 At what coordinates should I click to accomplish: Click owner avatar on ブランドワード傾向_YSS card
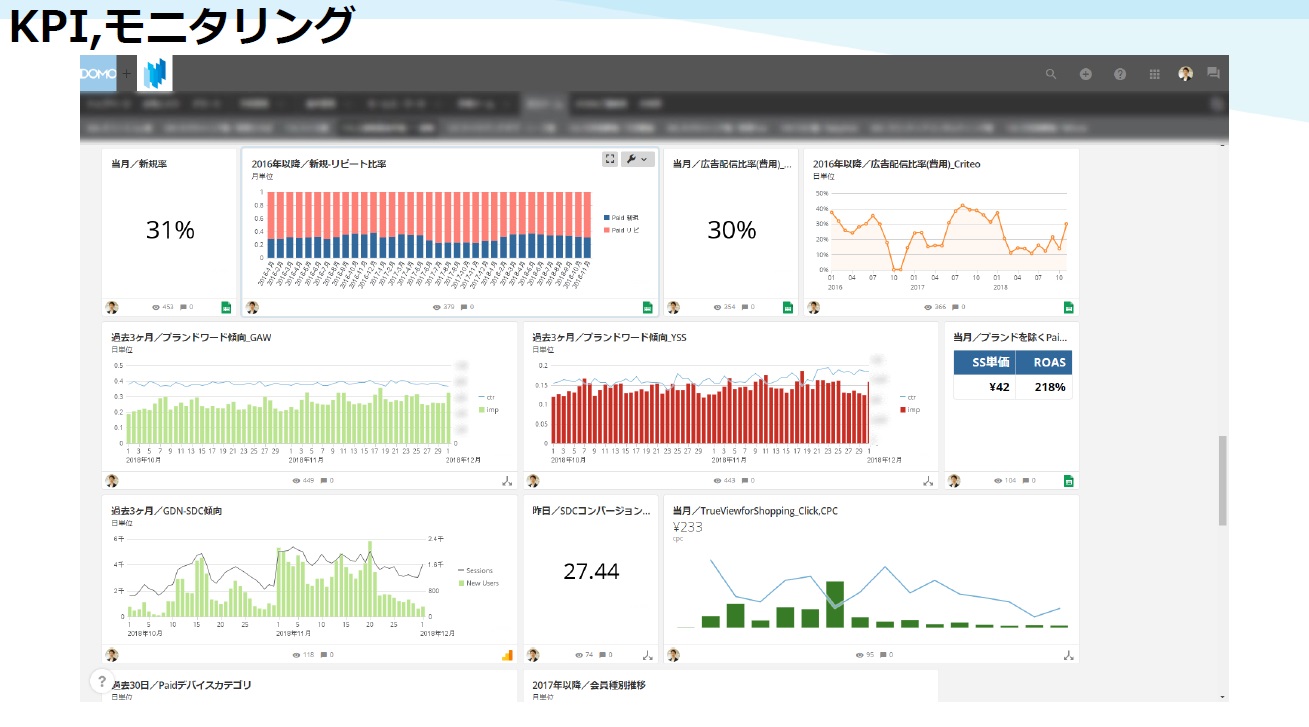[533, 481]
